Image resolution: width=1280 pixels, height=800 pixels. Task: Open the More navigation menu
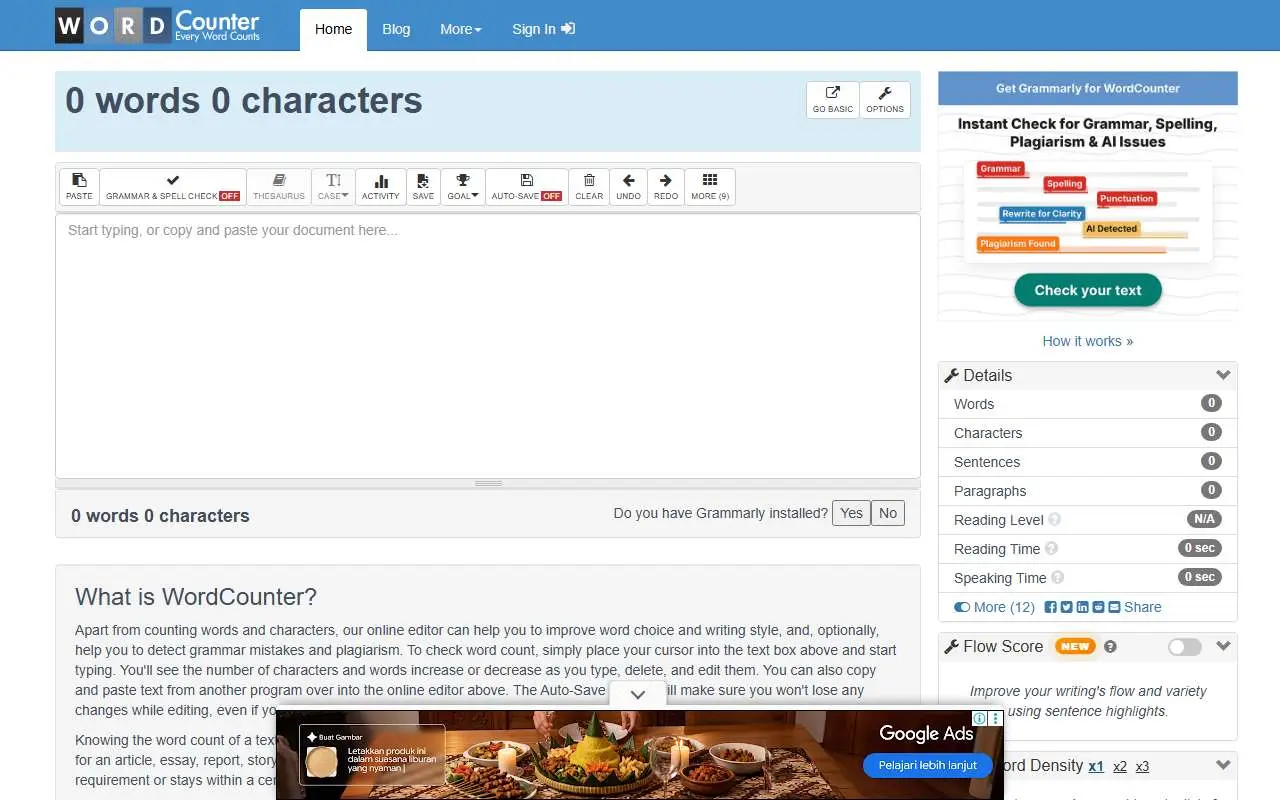461,29
